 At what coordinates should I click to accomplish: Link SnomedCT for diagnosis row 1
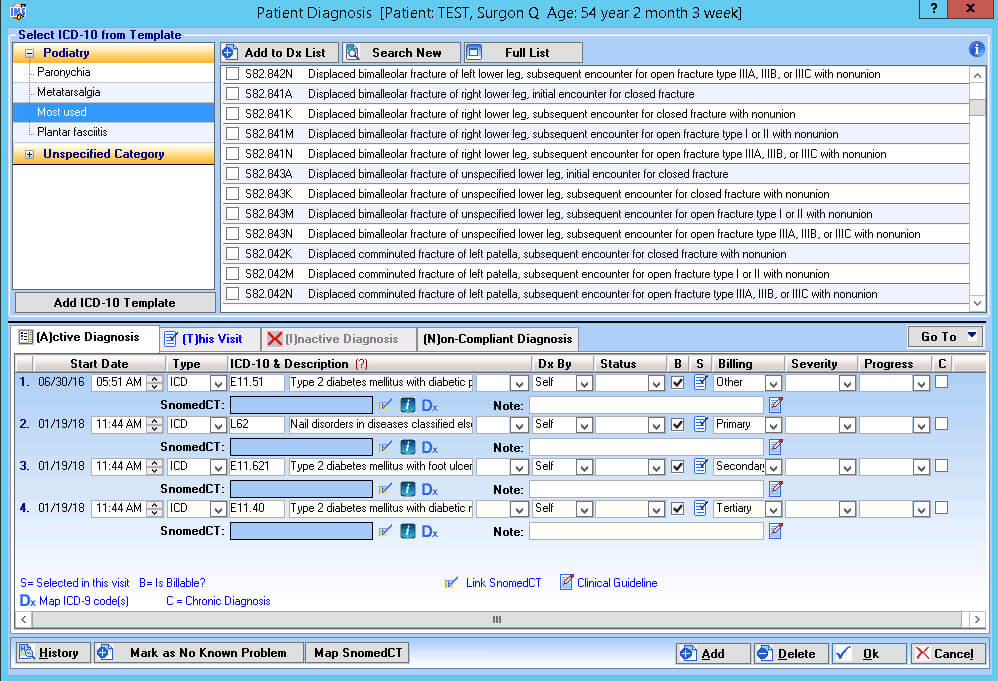(385, 405)
